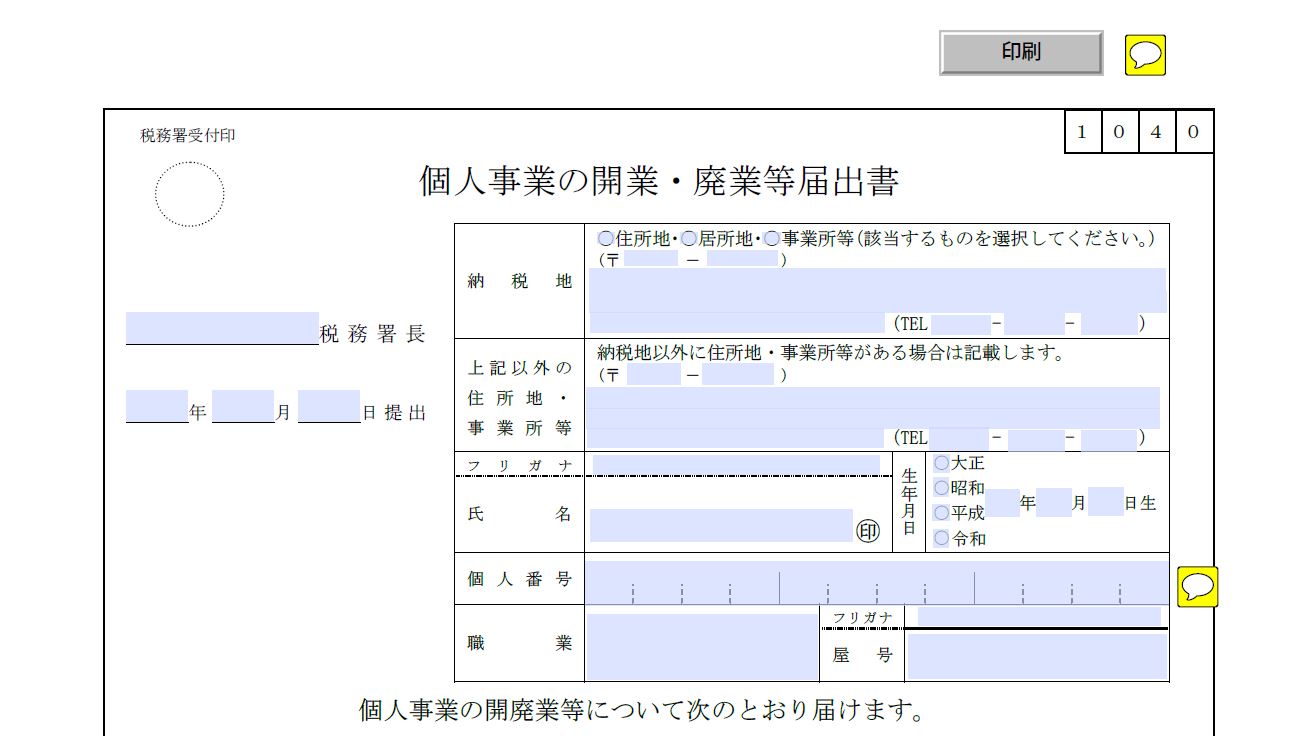Click the 氏名 フリガナ input field
The width and height of the screenshot is (1315, 736).
736,465
